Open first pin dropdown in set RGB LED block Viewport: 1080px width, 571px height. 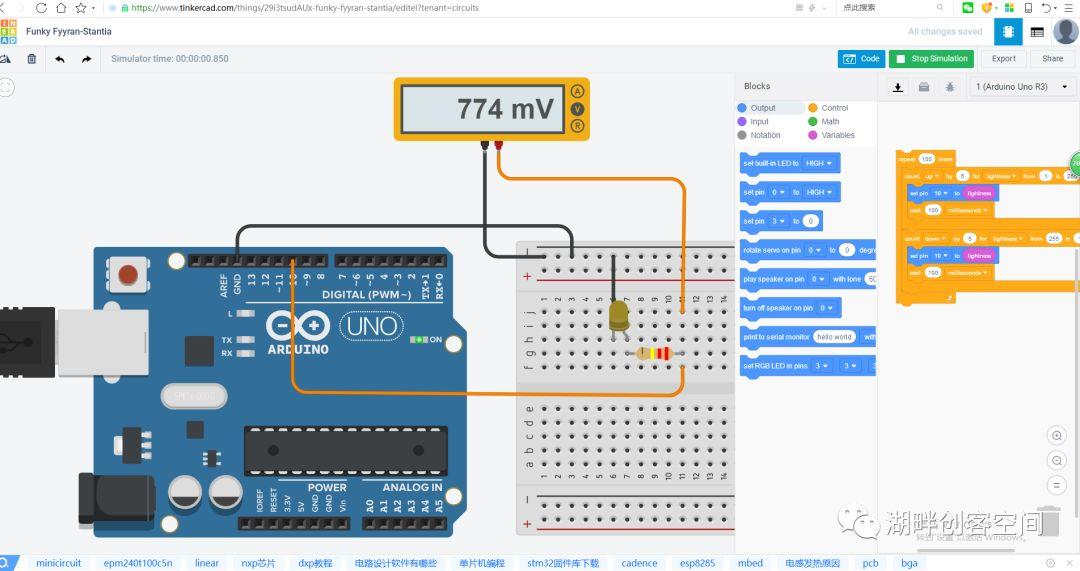[x=821, y=366]
